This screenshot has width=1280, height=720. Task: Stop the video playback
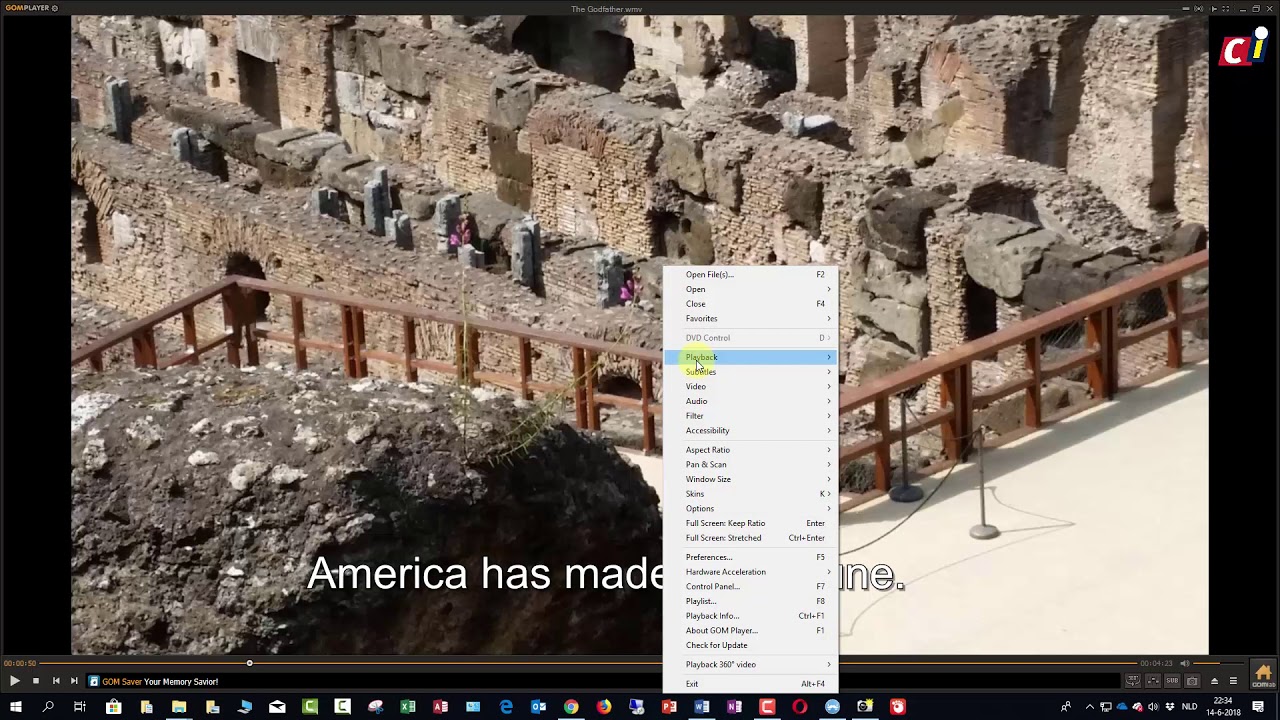tap(35, 681)
